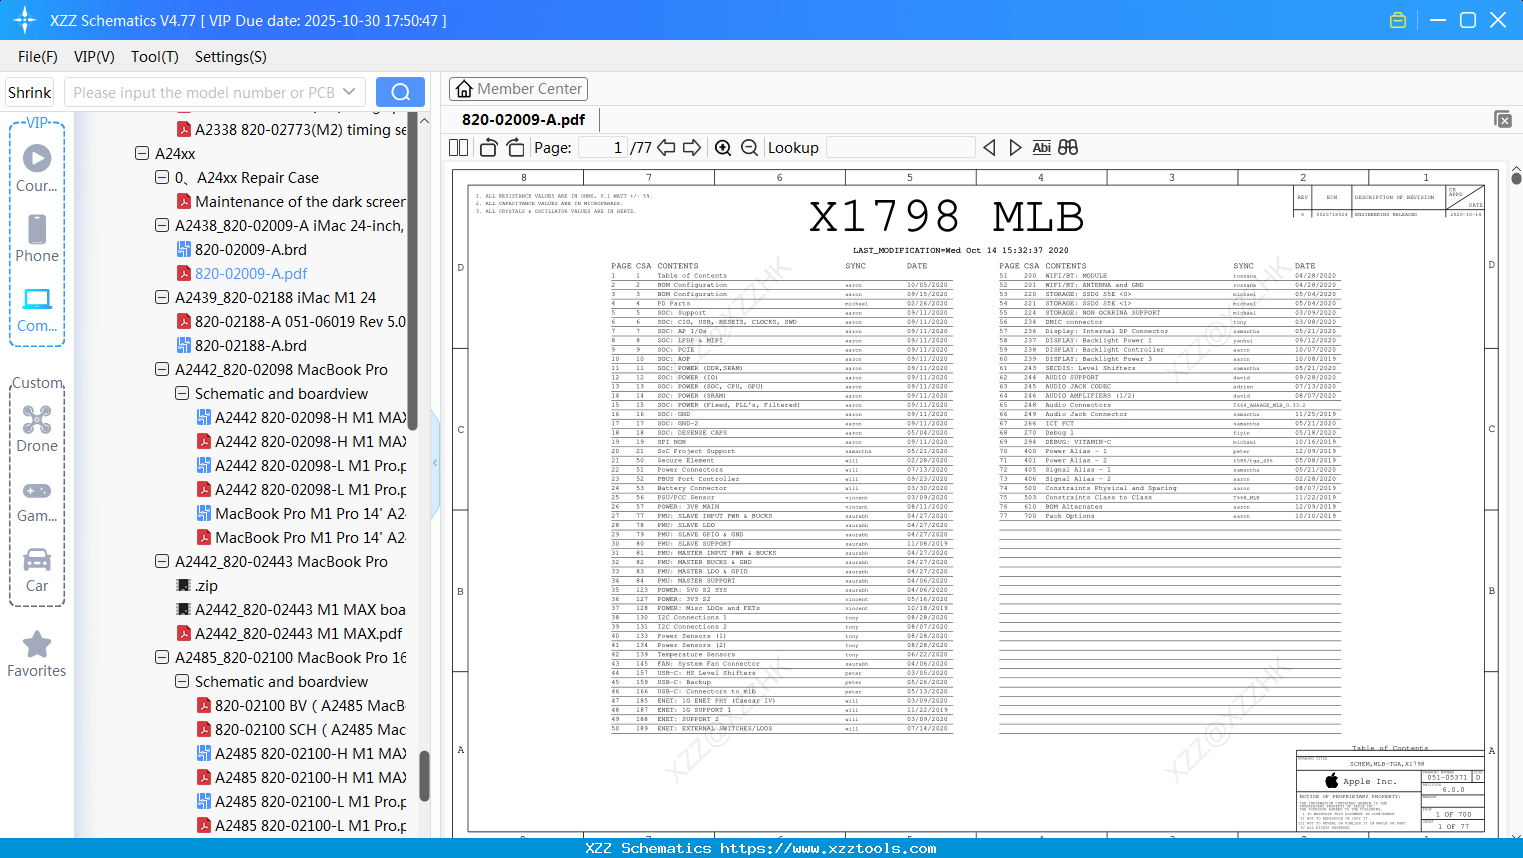Click the Lookup text field
1523x858 pixels.
click(x=901, y=148)
